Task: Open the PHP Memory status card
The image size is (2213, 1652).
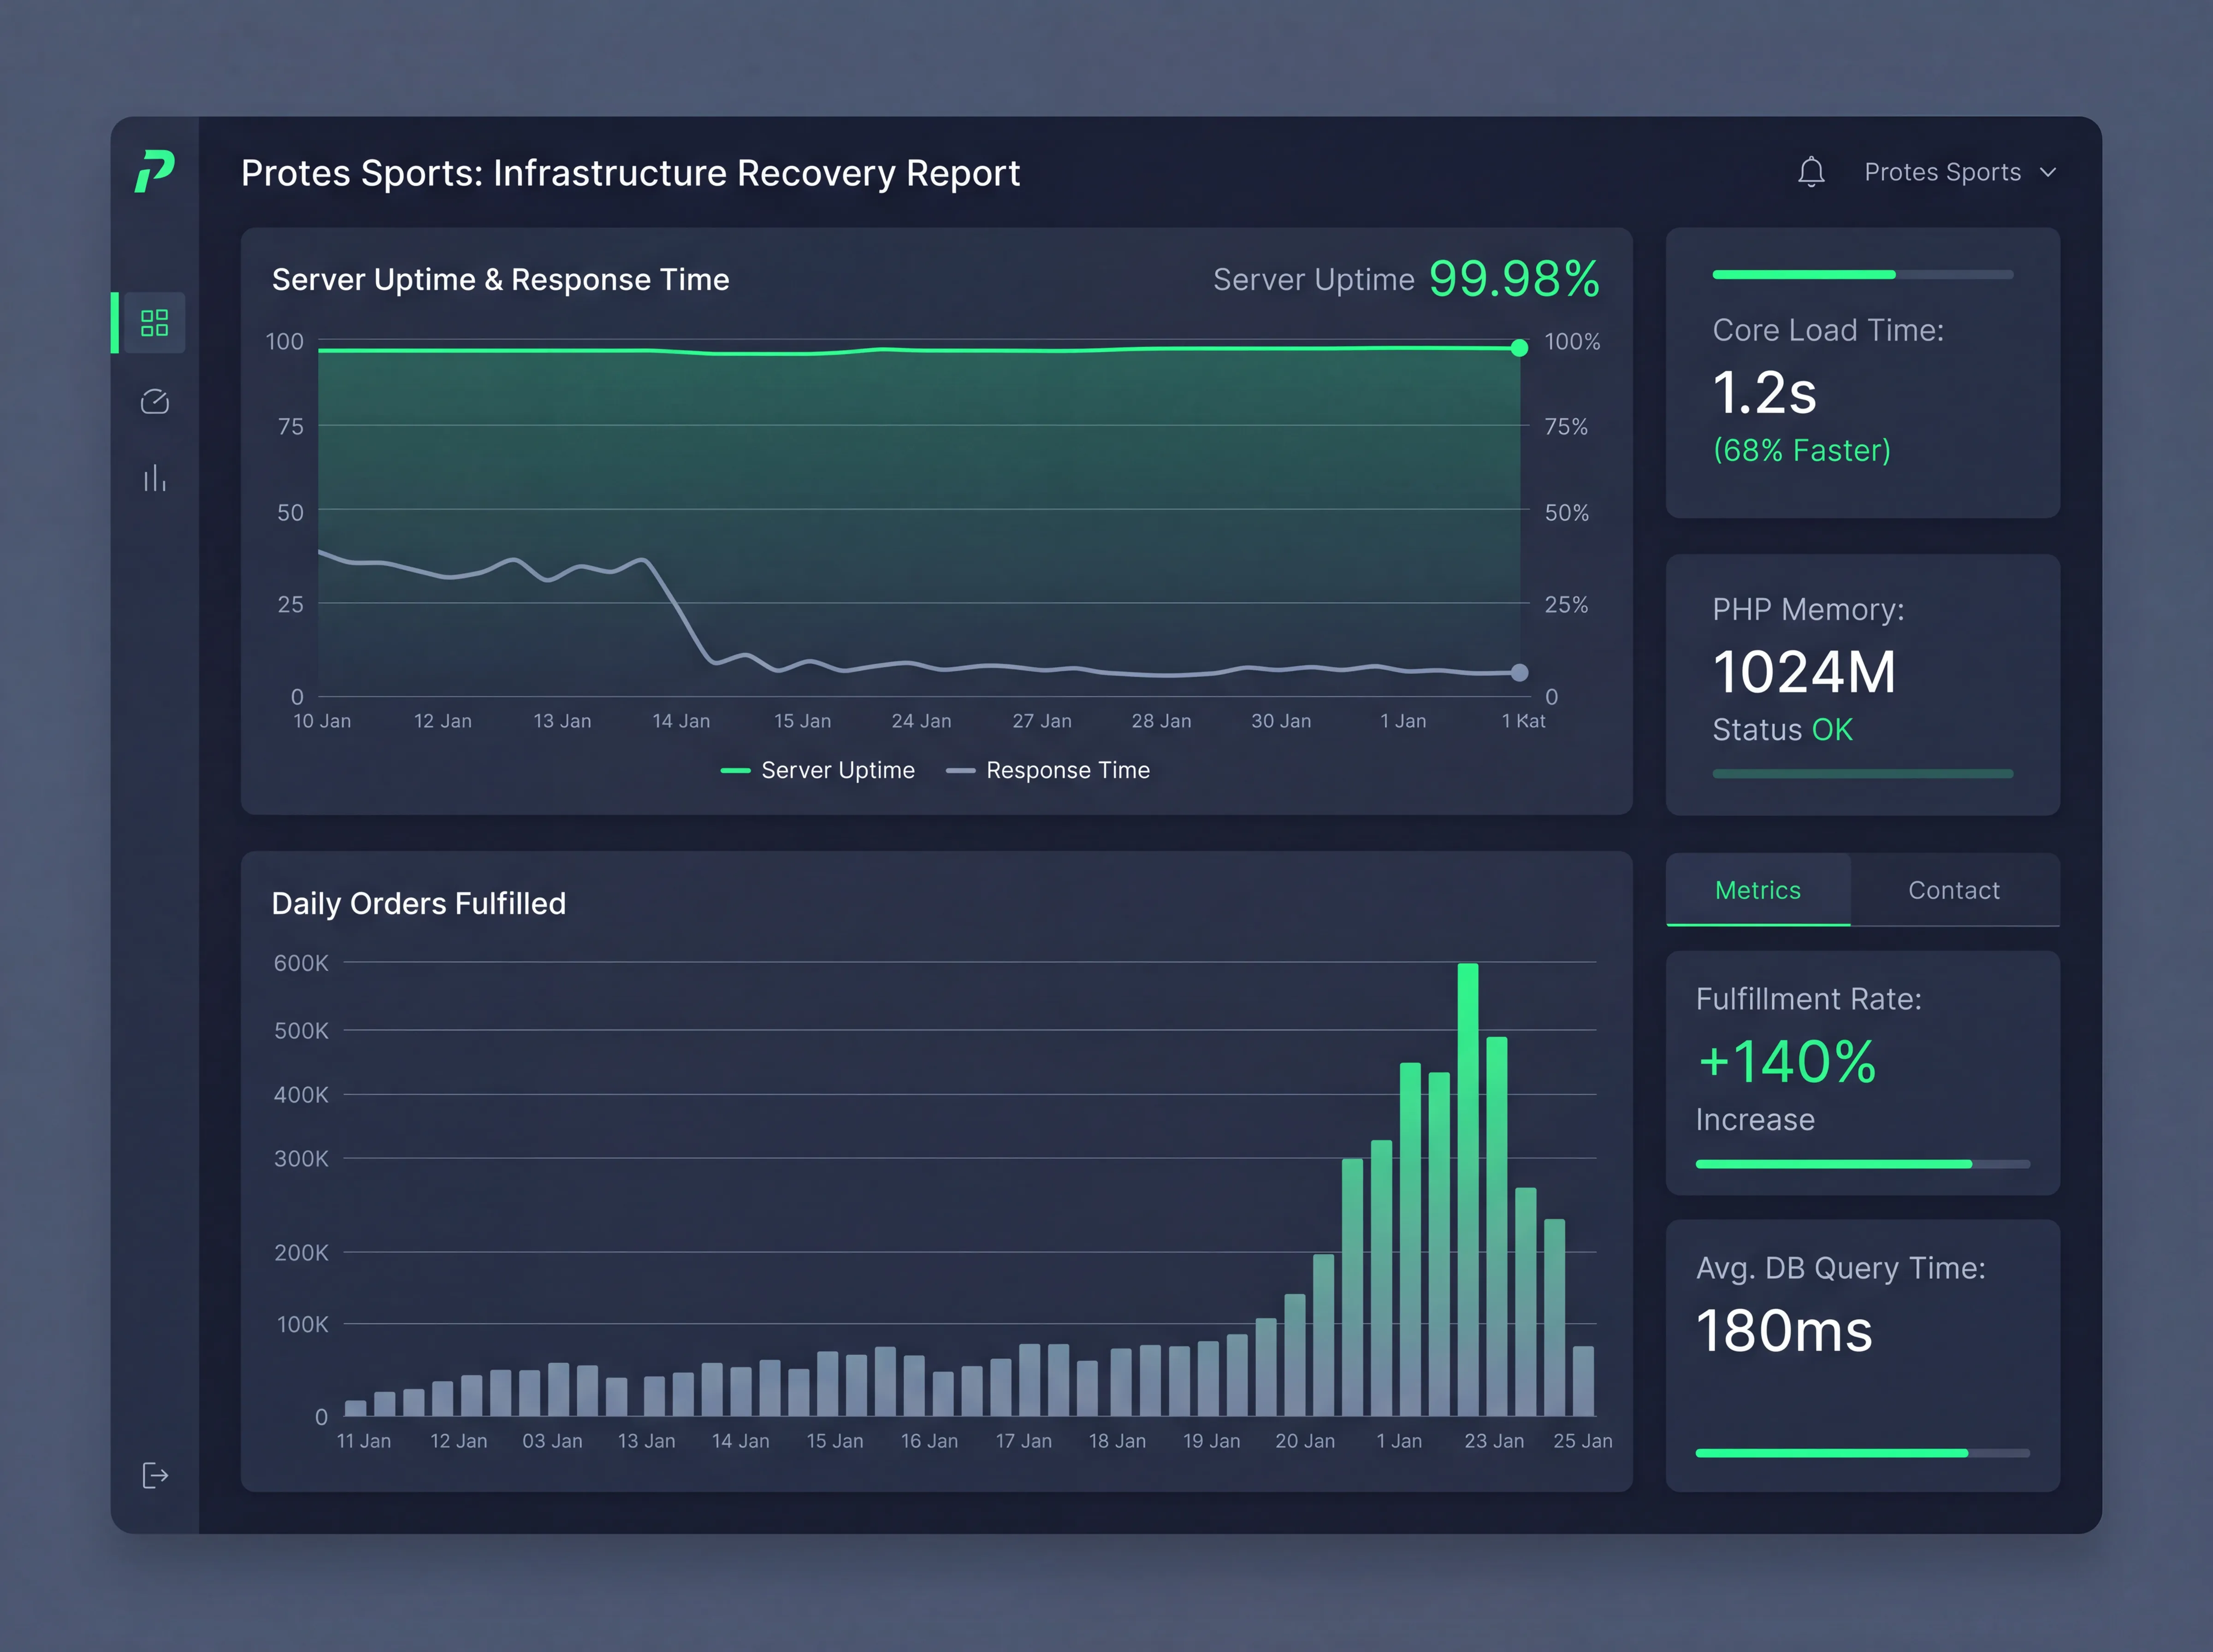Action: (1862, 685)
